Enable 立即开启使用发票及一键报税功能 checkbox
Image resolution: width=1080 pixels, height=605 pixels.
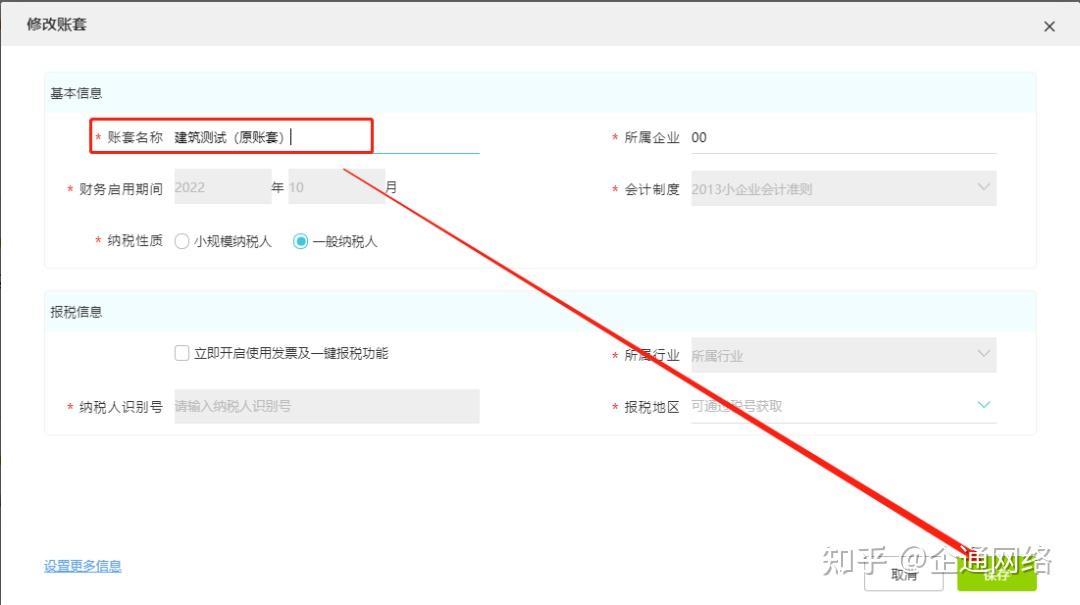182,353
